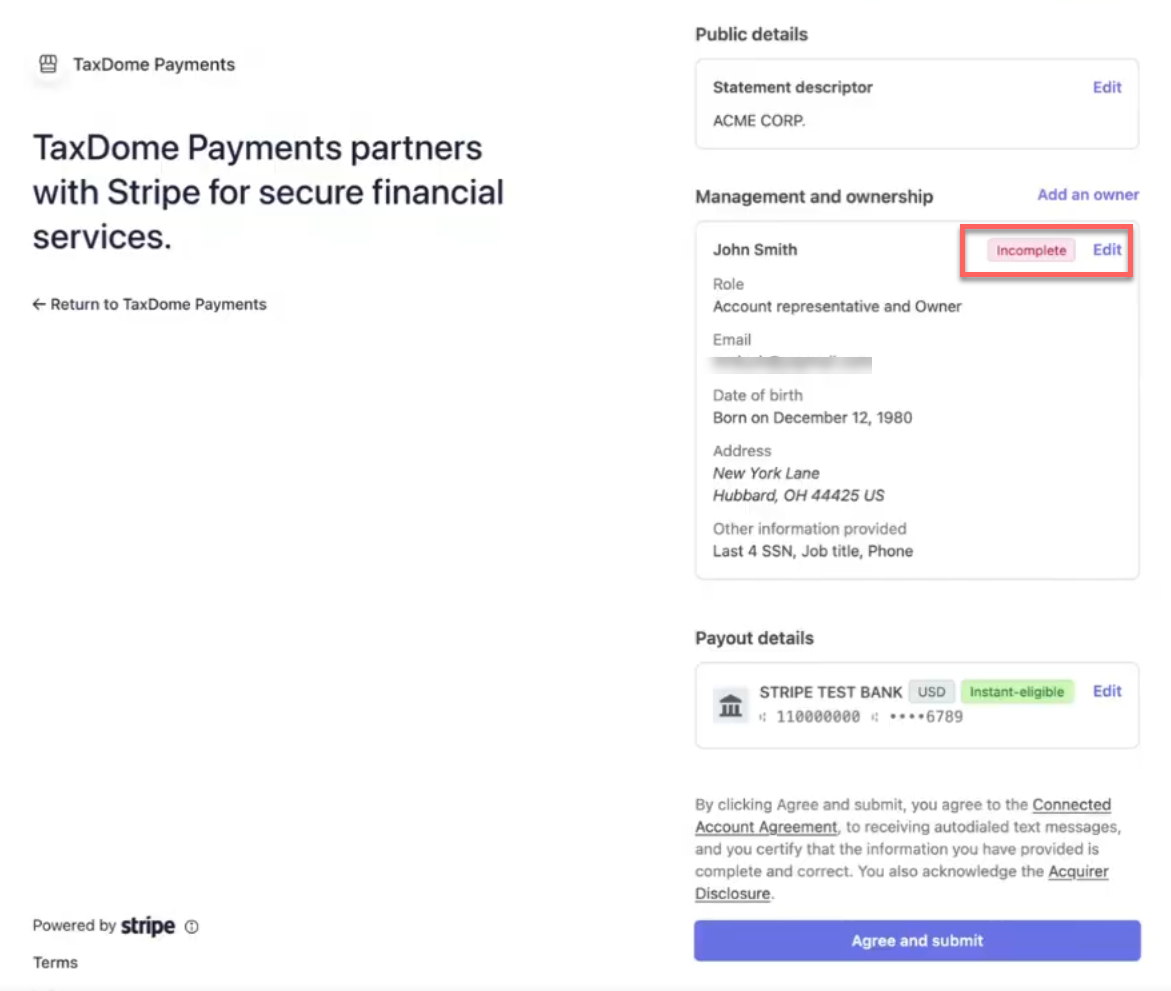Open the Terms link in footer
1171x991 pixels.
point(55,963)
